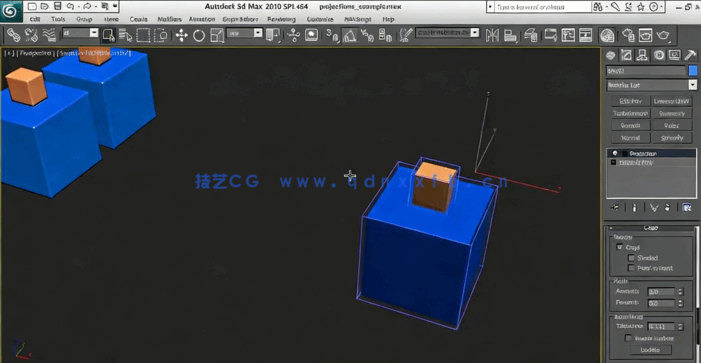Open the Tools menu

[58, 19]
